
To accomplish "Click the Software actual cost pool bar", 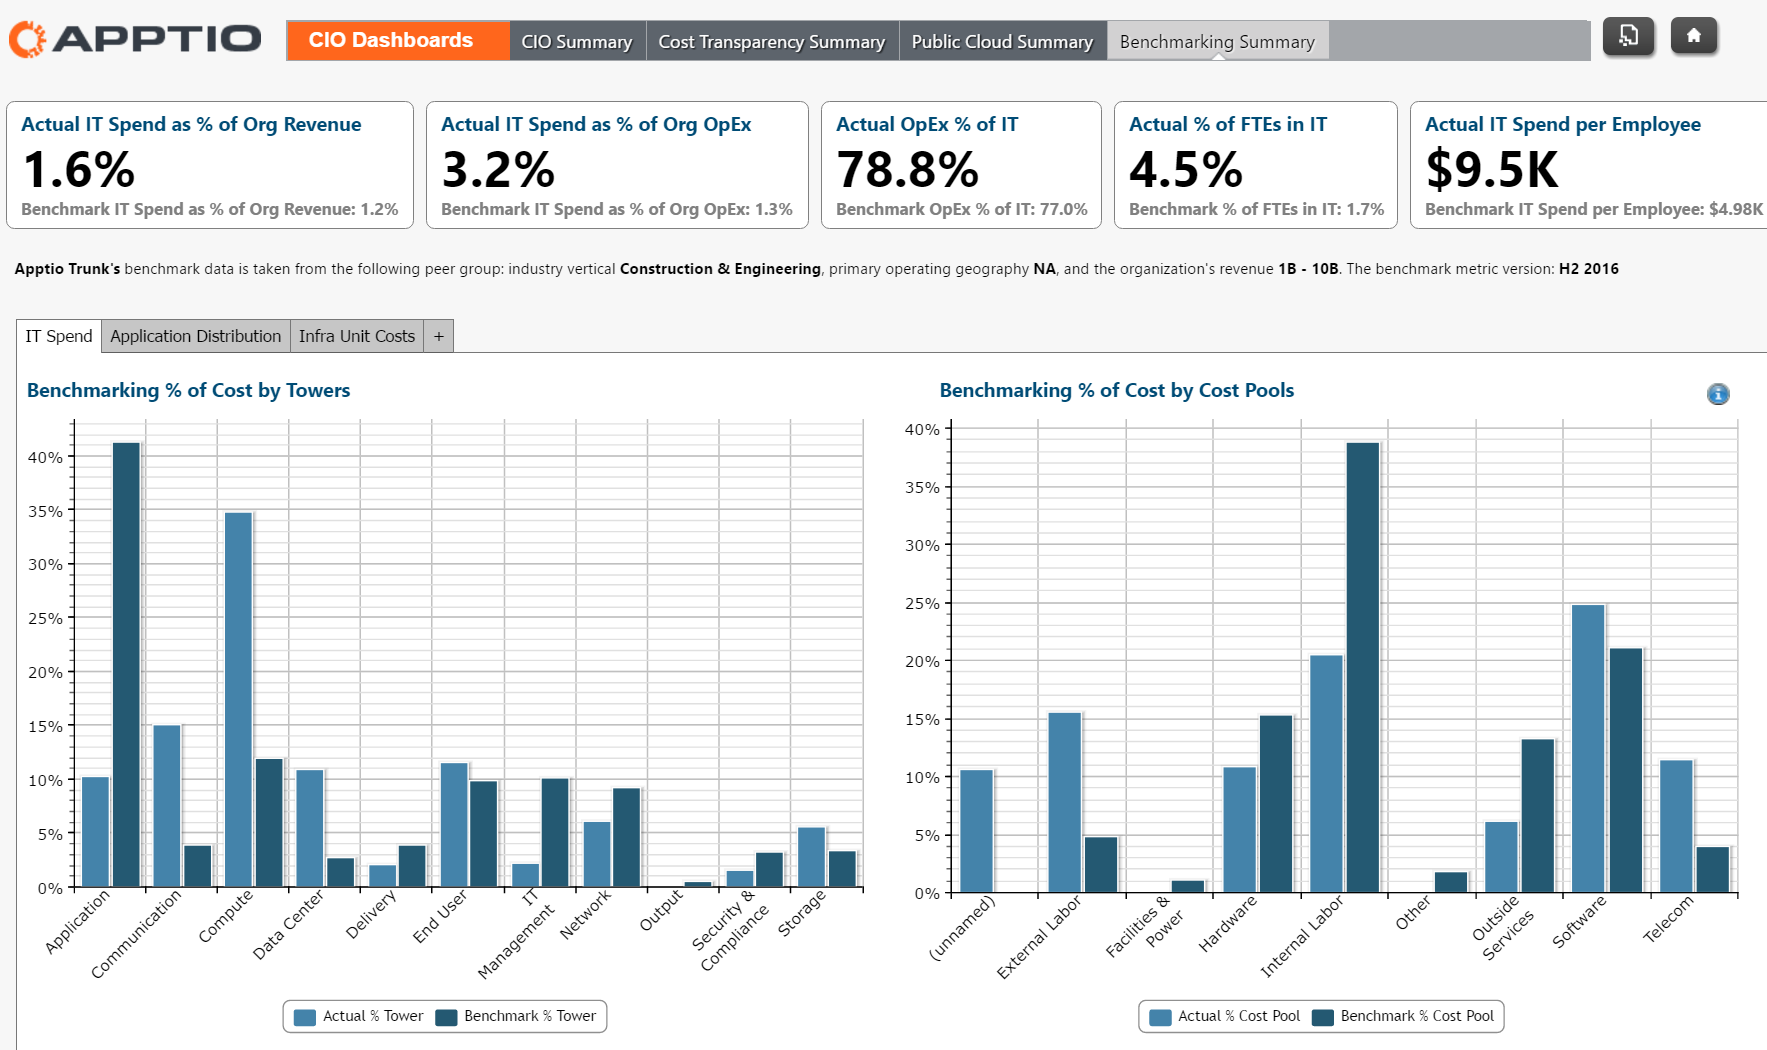I will (x=1588, y=748).
